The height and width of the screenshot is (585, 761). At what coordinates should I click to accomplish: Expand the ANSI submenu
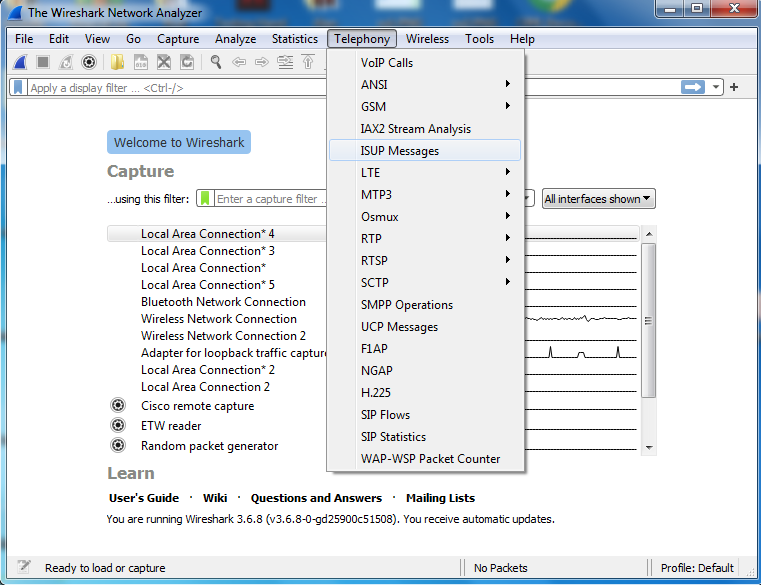tap(425, 84)
